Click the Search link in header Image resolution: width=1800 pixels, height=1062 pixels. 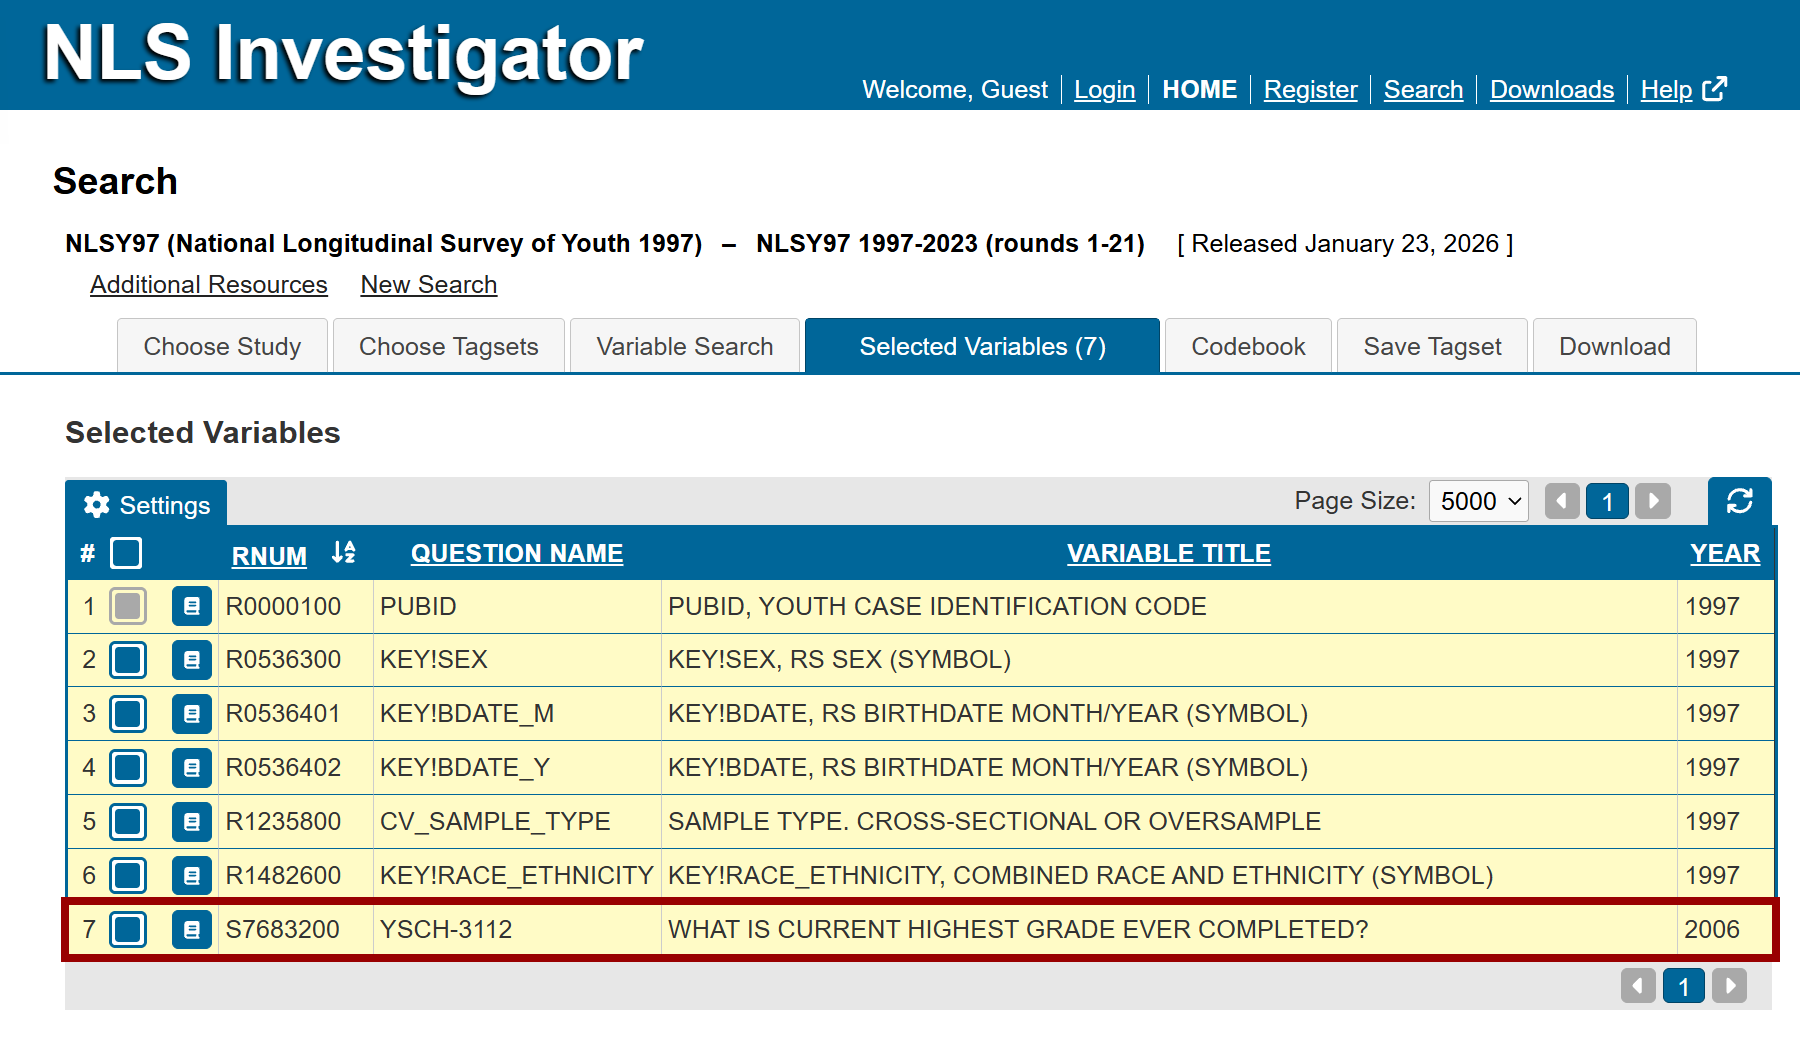click(x=1423, y=90)
